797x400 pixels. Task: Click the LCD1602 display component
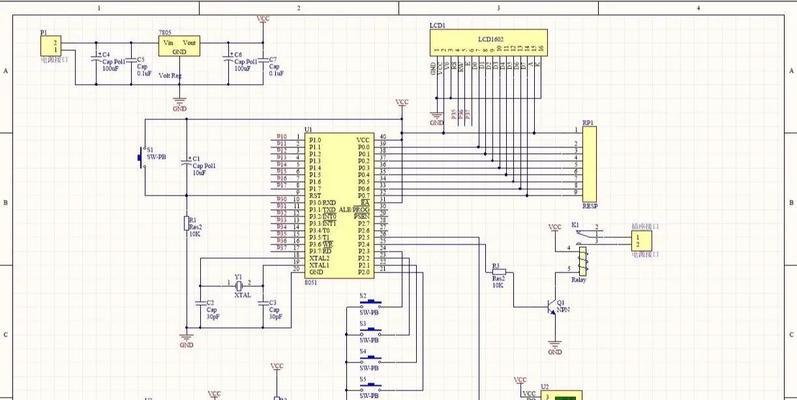pos(488,42)
